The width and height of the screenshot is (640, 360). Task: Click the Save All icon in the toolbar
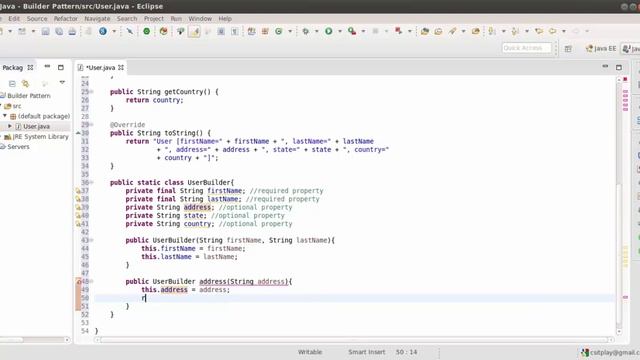[59, 31]
